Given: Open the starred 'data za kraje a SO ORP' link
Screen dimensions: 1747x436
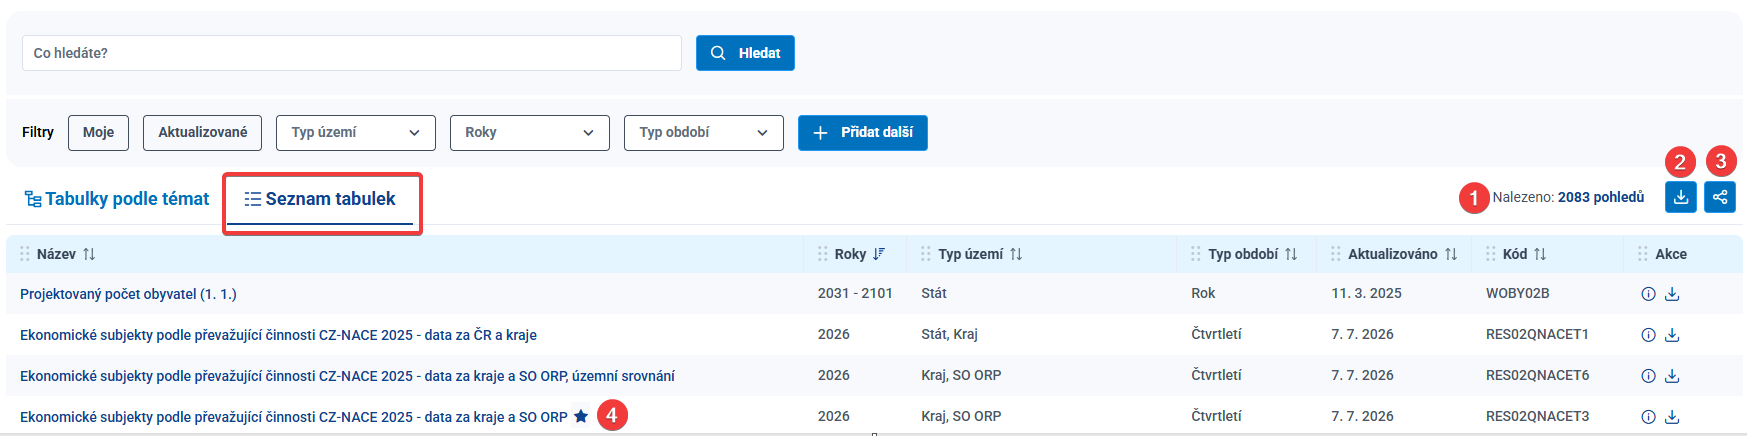Looking at the screenshot, I should [x=293, y=417].
